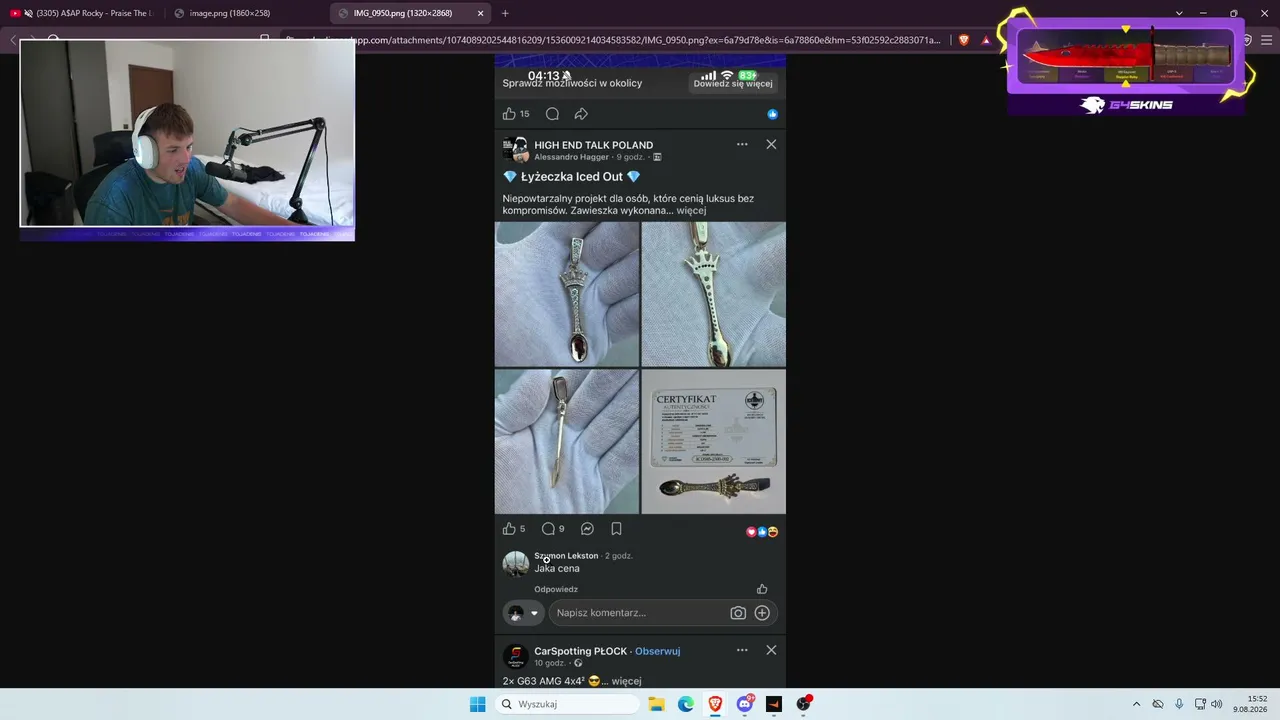This screenshot has width=1280, height=720.
Task: Open the microphone tray icon
Action: (1179, 704)
